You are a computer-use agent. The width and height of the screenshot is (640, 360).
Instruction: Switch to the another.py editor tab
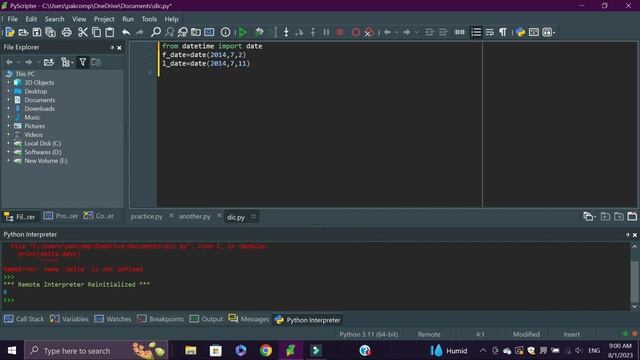(x=195, y=216)
